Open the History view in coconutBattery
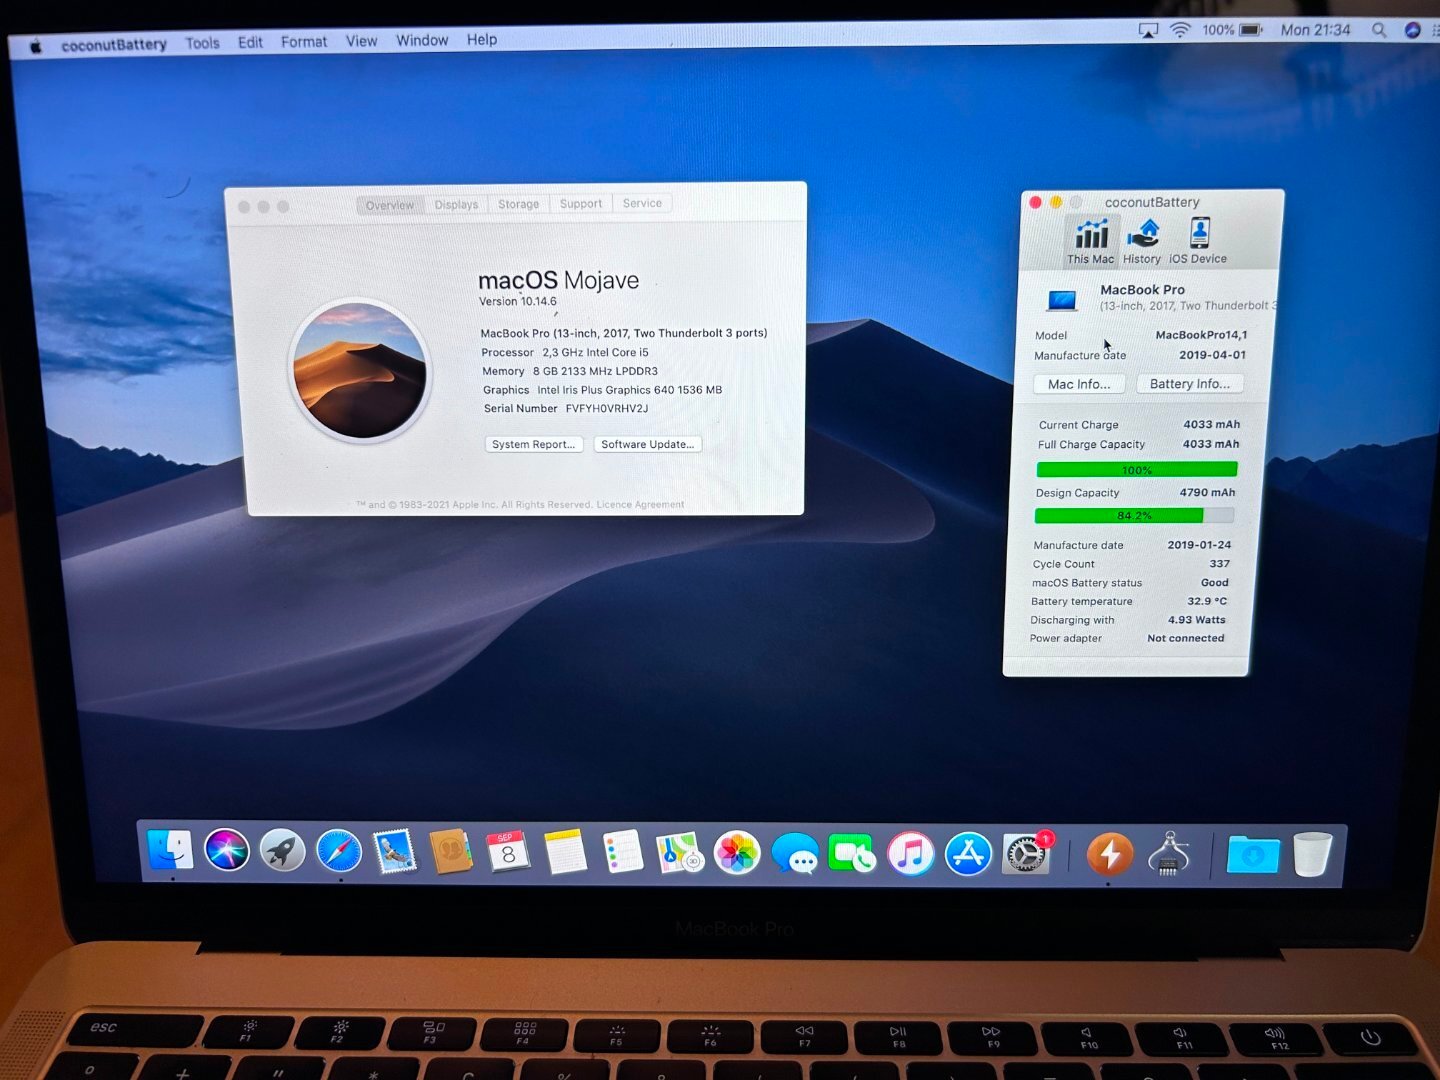The height and width of the screenshot is (1080, 1440). (x=1142, y=242)
